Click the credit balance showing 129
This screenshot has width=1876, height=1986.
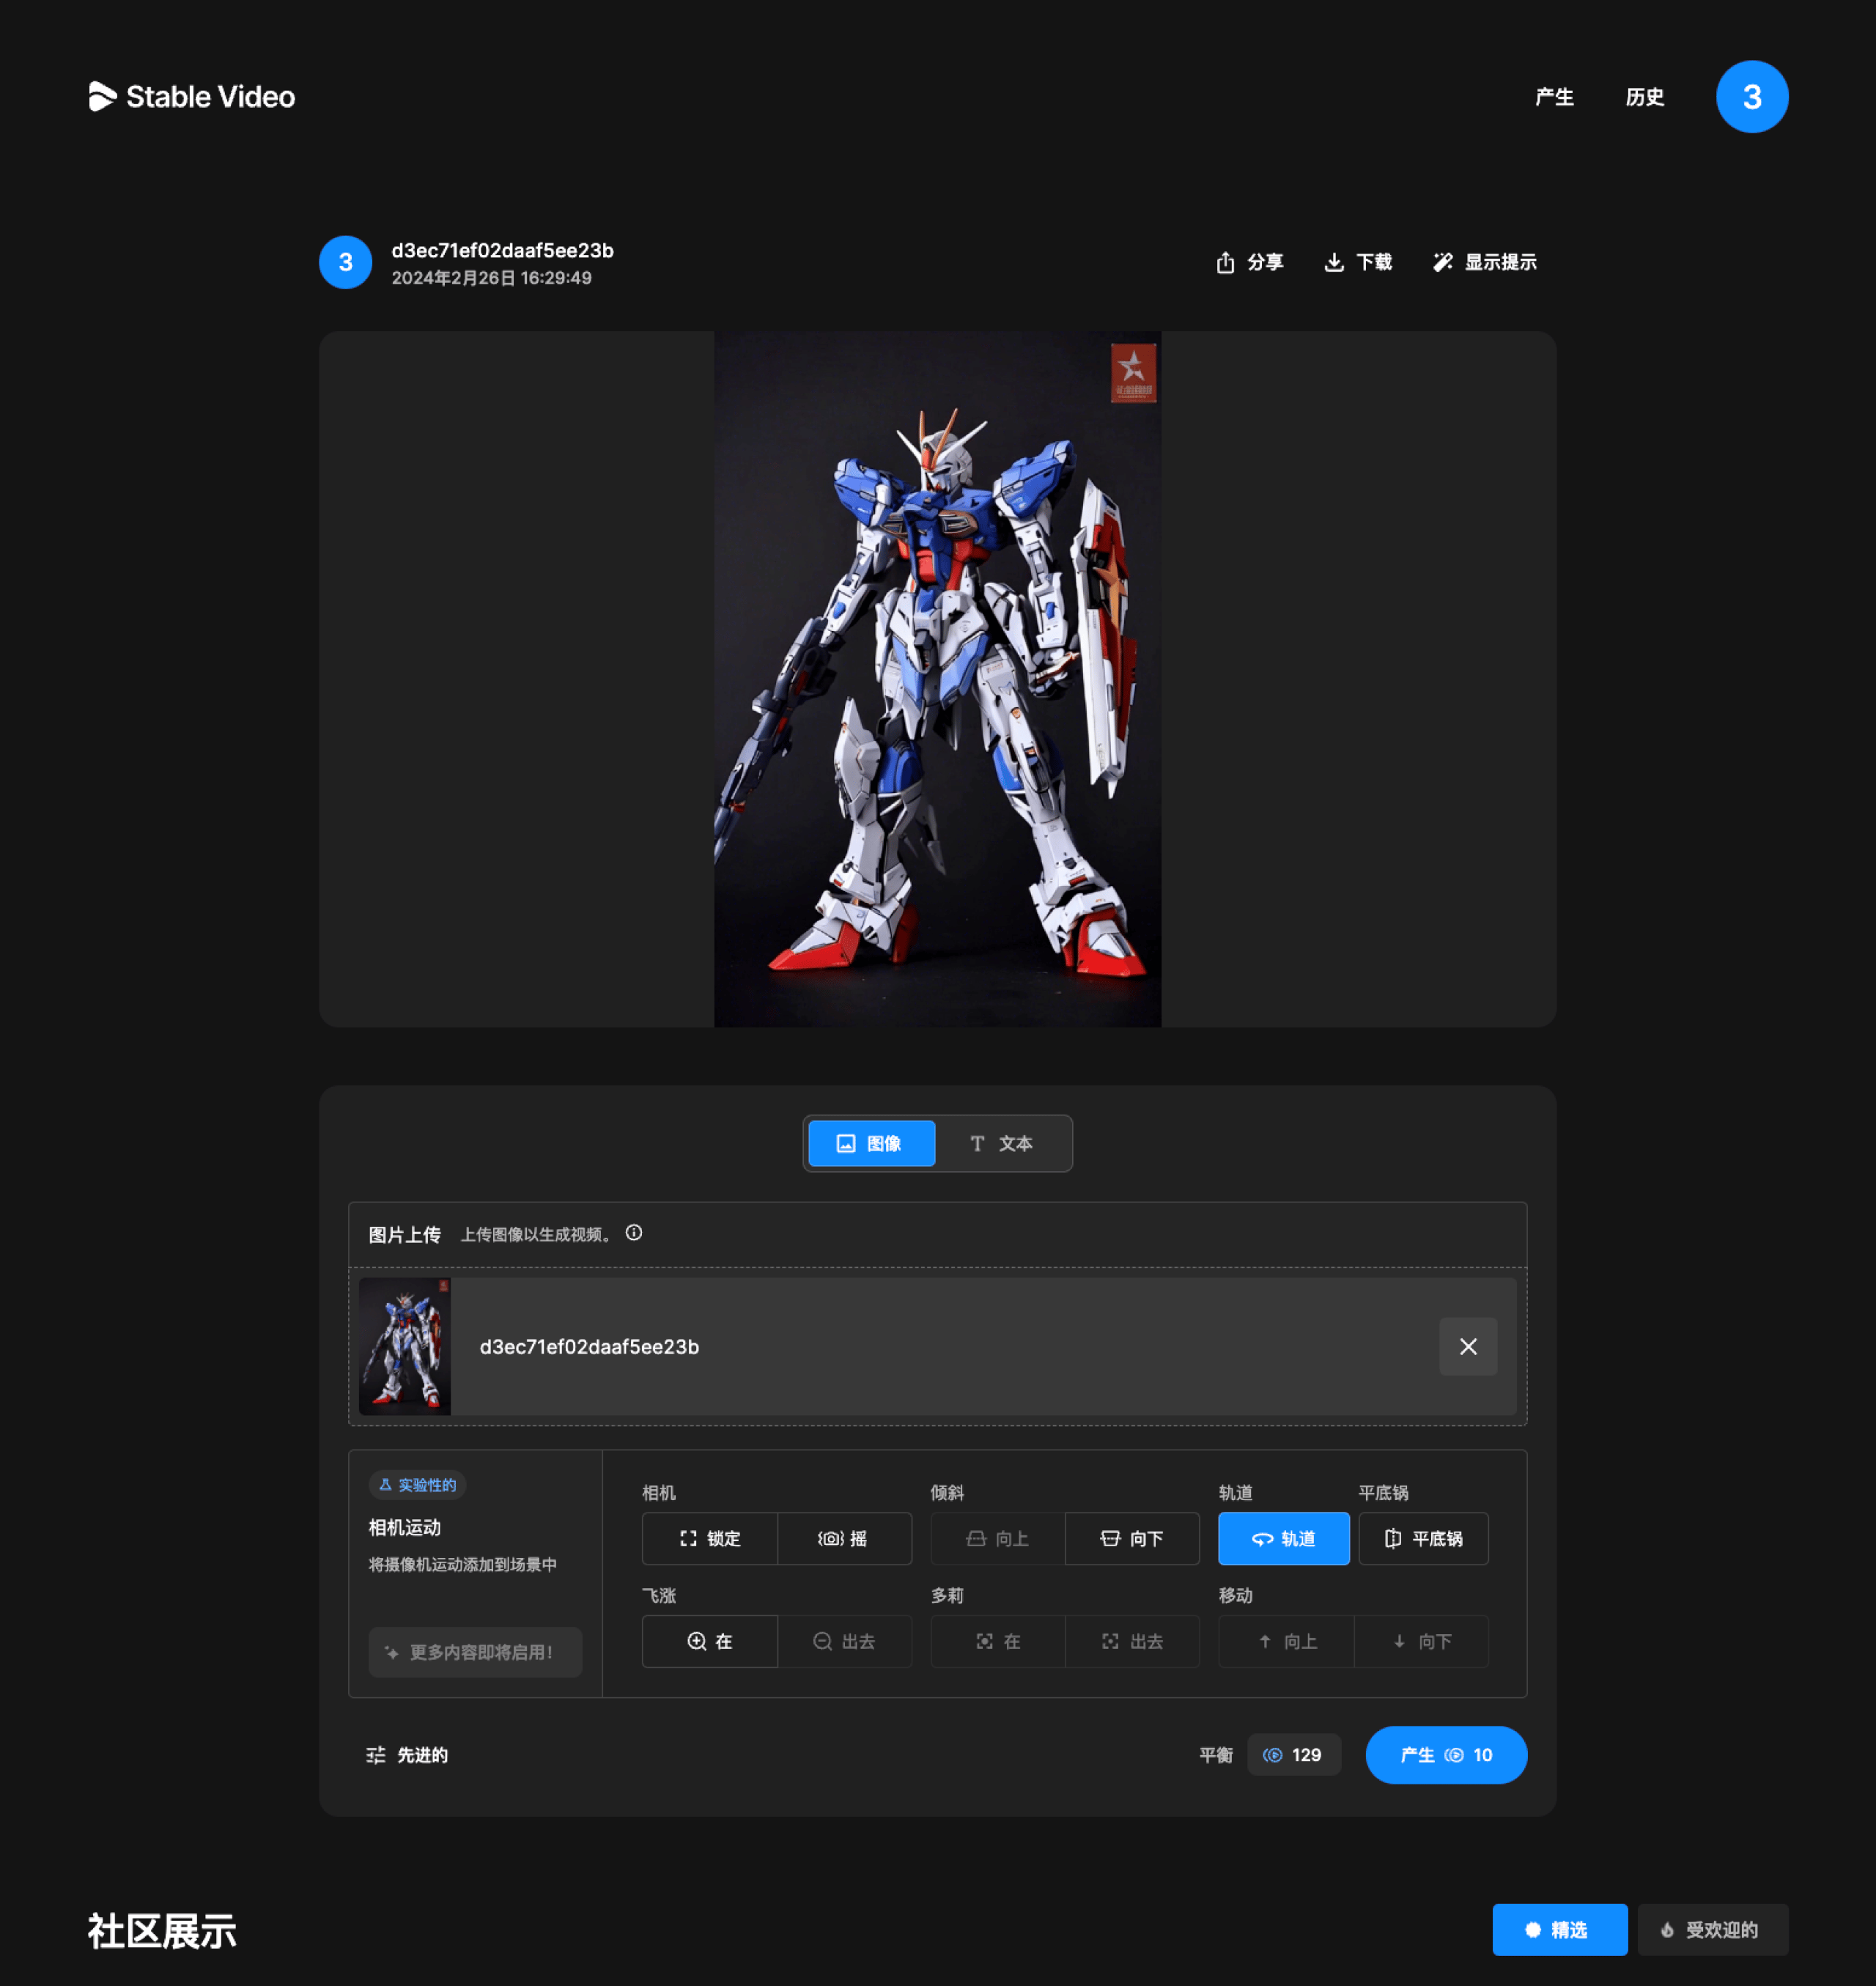[1293, 1755]
